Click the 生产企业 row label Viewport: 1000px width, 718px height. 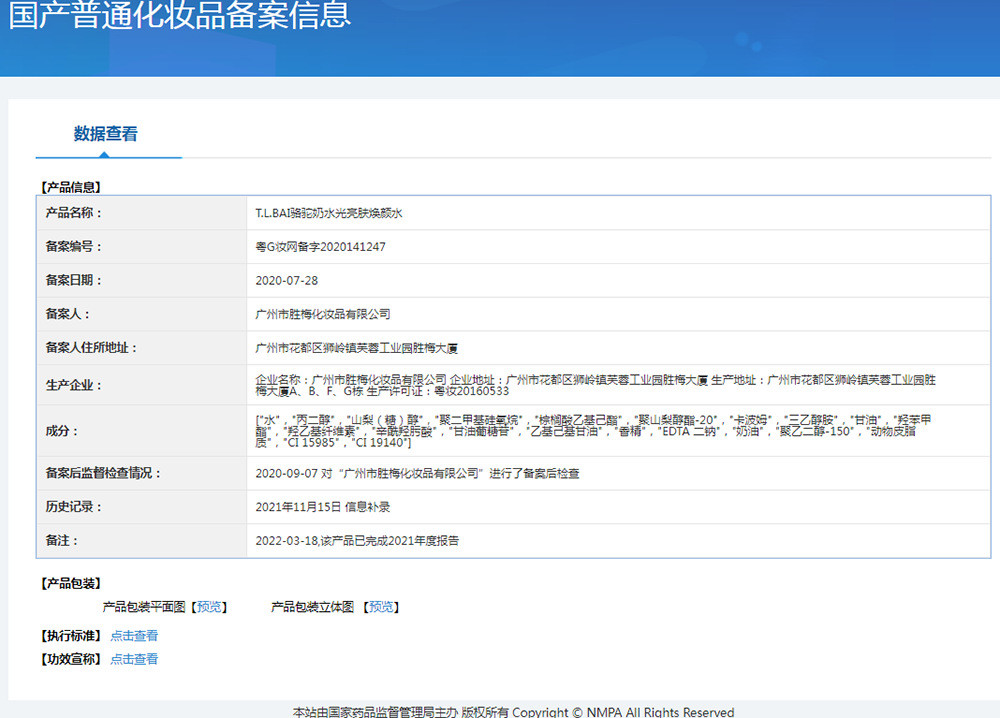pos(73,385)
